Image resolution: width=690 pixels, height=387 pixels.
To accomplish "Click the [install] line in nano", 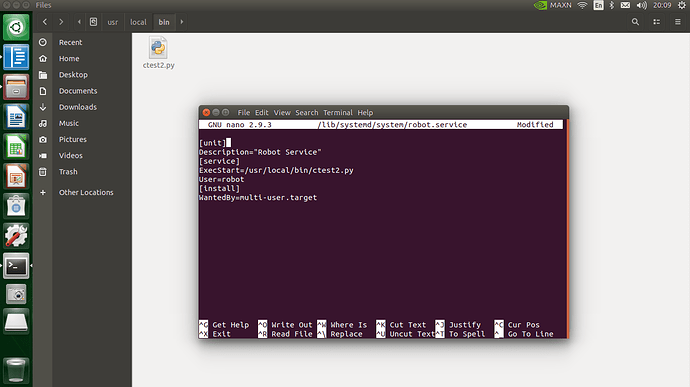I will [219, 188].
